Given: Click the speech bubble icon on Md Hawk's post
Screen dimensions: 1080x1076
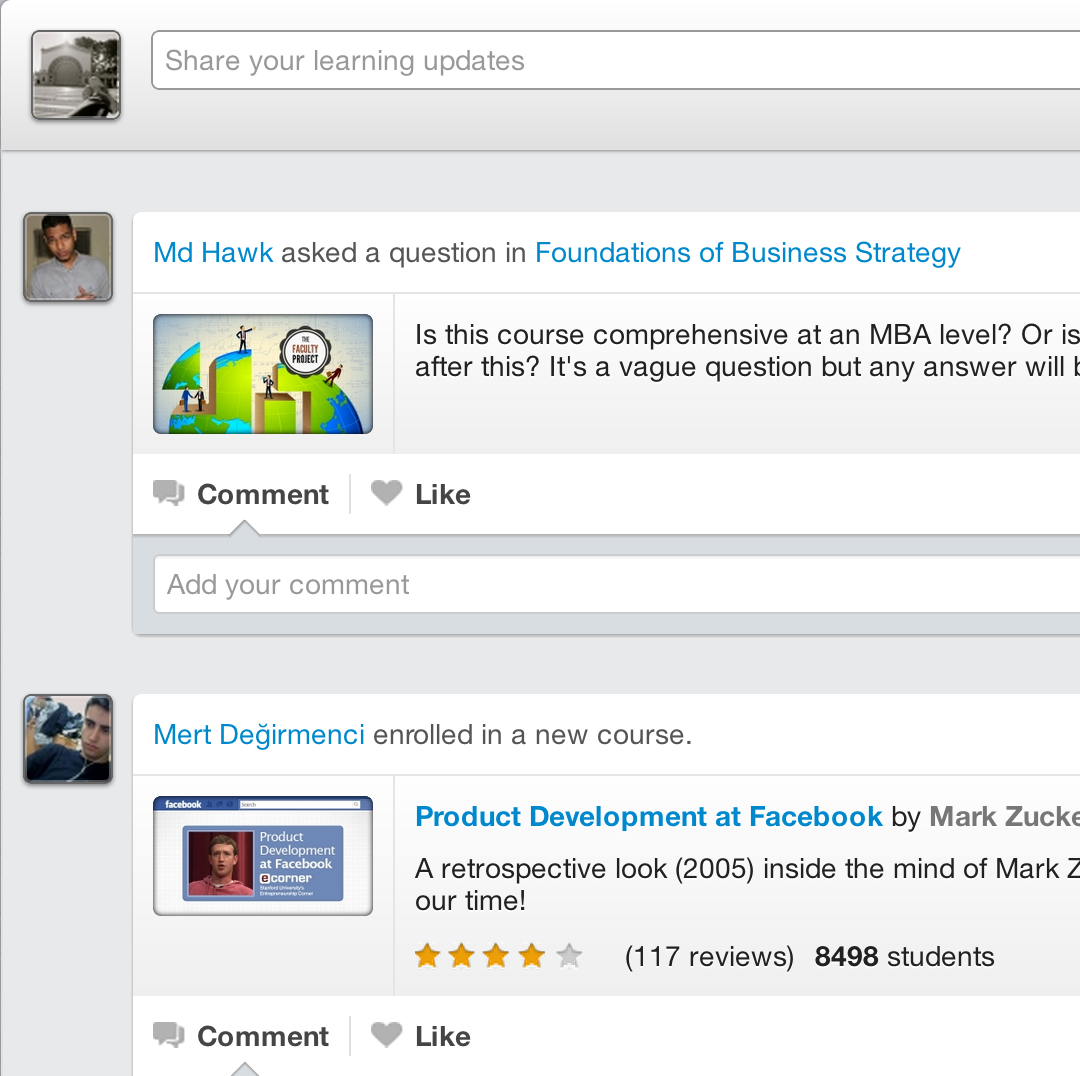Looking at the screenshot, I should click(x=169, y=493).
